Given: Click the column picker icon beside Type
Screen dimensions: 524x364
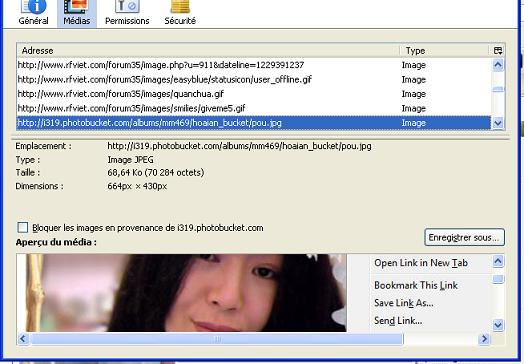Looking at the screenshot, I should [498, 51].
